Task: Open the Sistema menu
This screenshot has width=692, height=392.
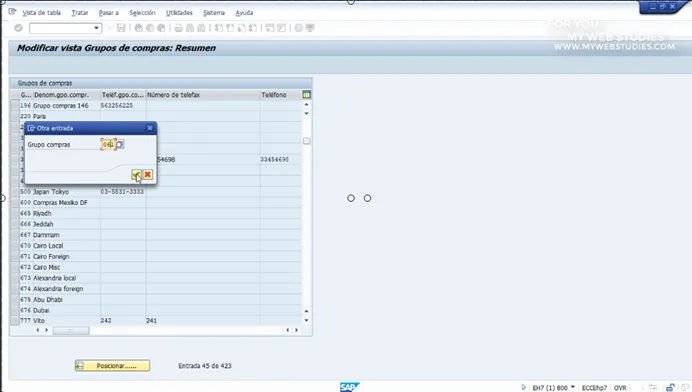Action: 214,13
